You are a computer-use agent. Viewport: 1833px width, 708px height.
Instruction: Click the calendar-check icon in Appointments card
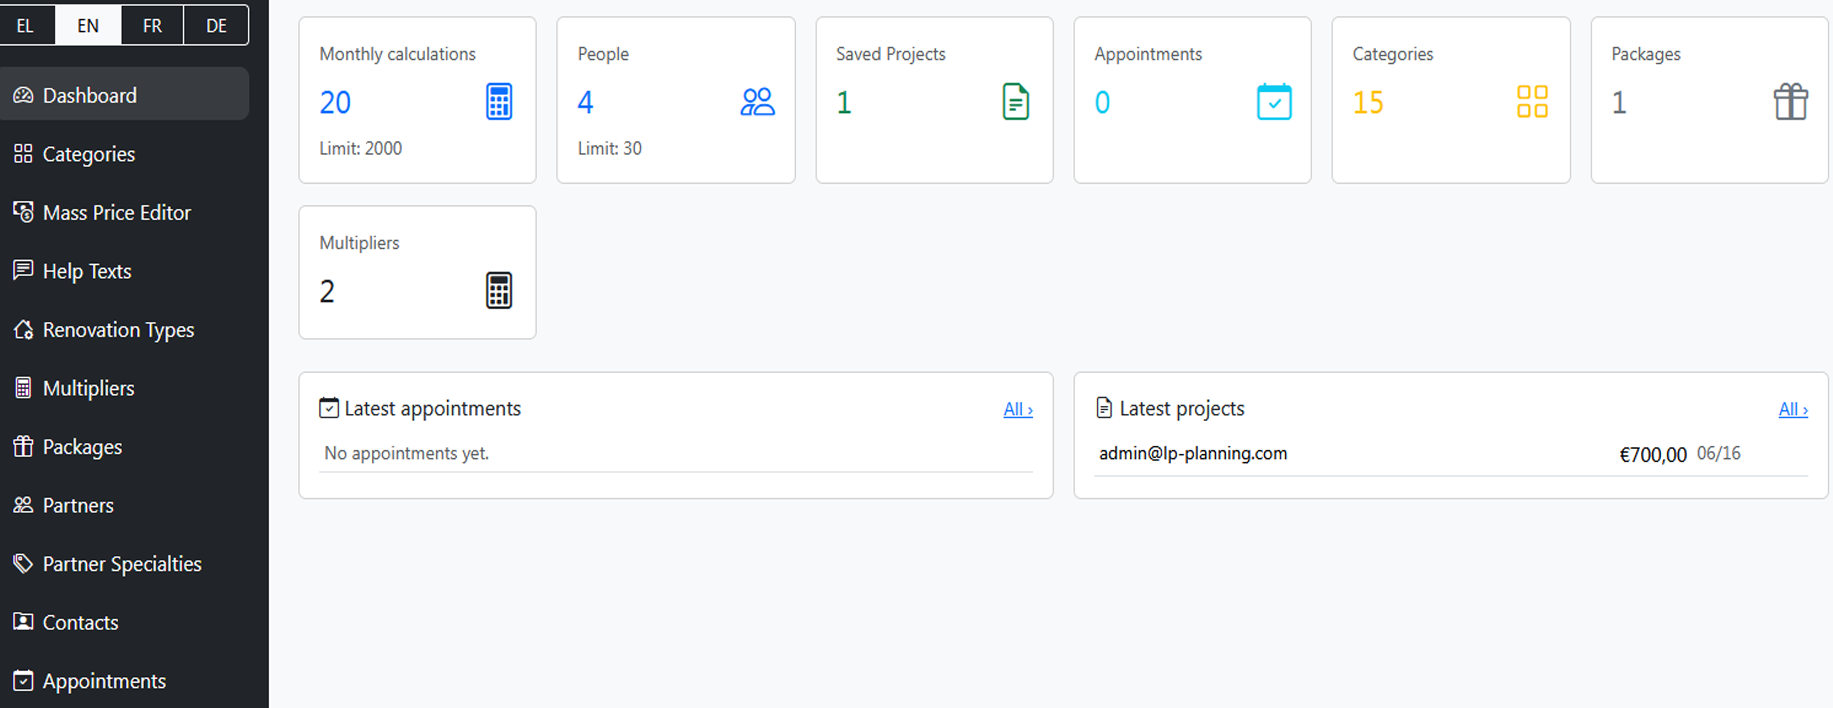point(1274,102)
